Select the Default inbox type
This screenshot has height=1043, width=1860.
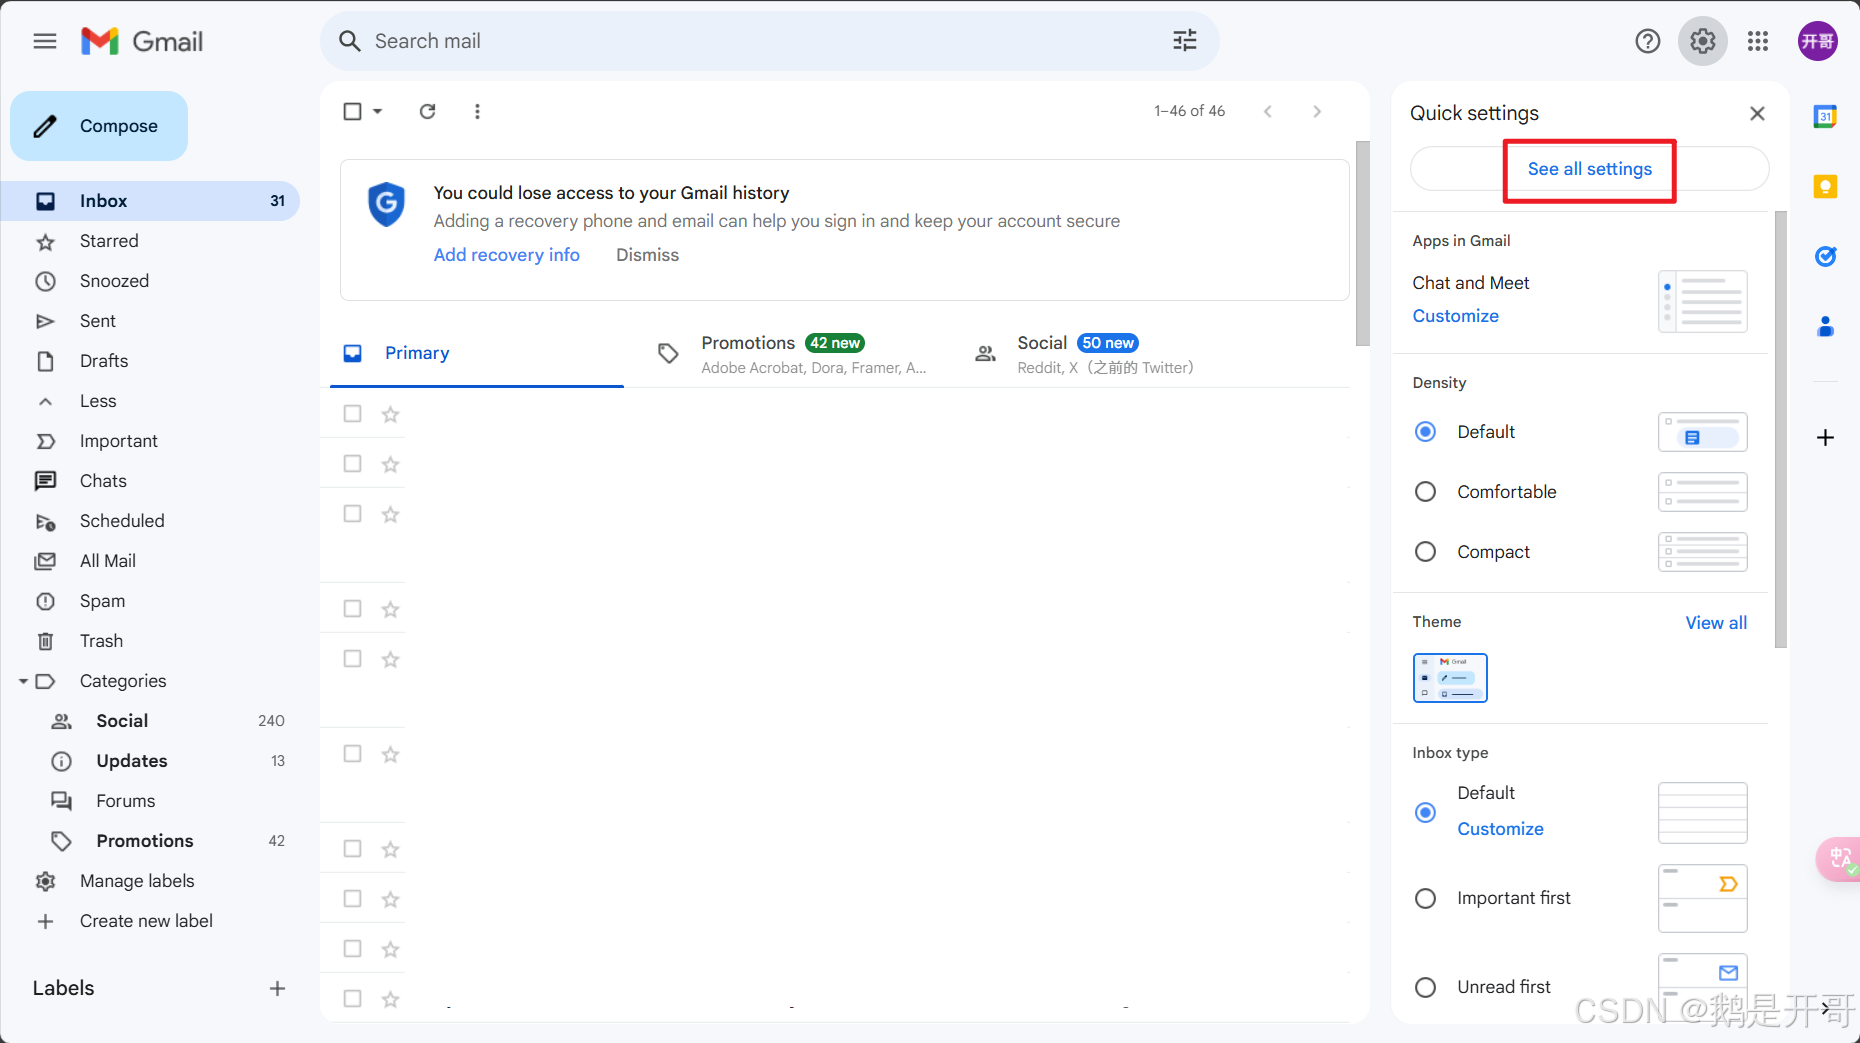1426,812
